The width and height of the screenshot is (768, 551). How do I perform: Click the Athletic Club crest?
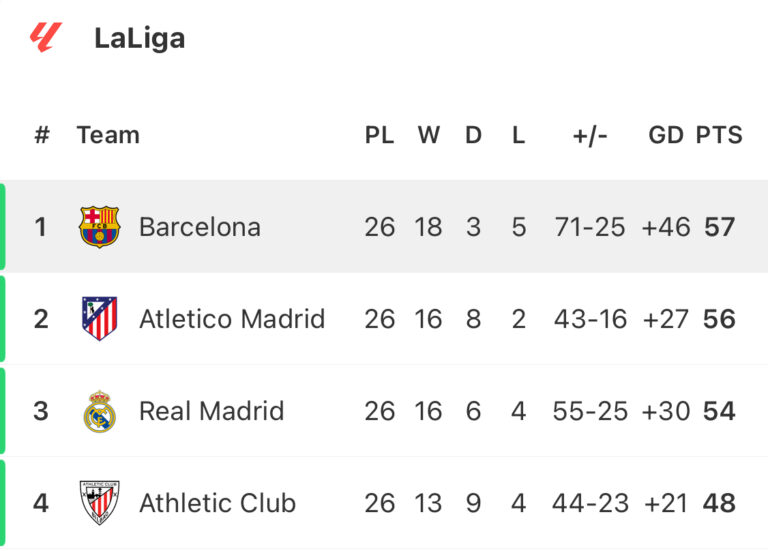(x=99, y=503)
